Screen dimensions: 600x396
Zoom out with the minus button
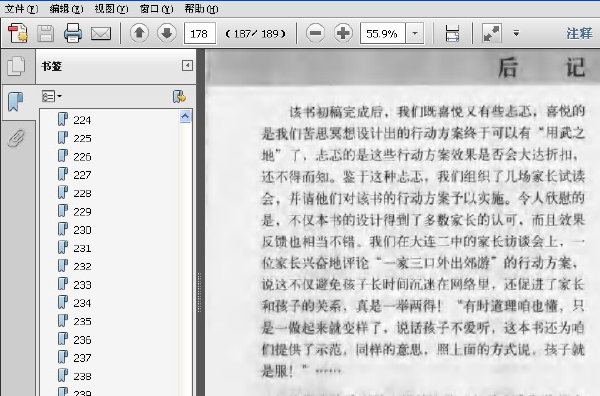315,33
